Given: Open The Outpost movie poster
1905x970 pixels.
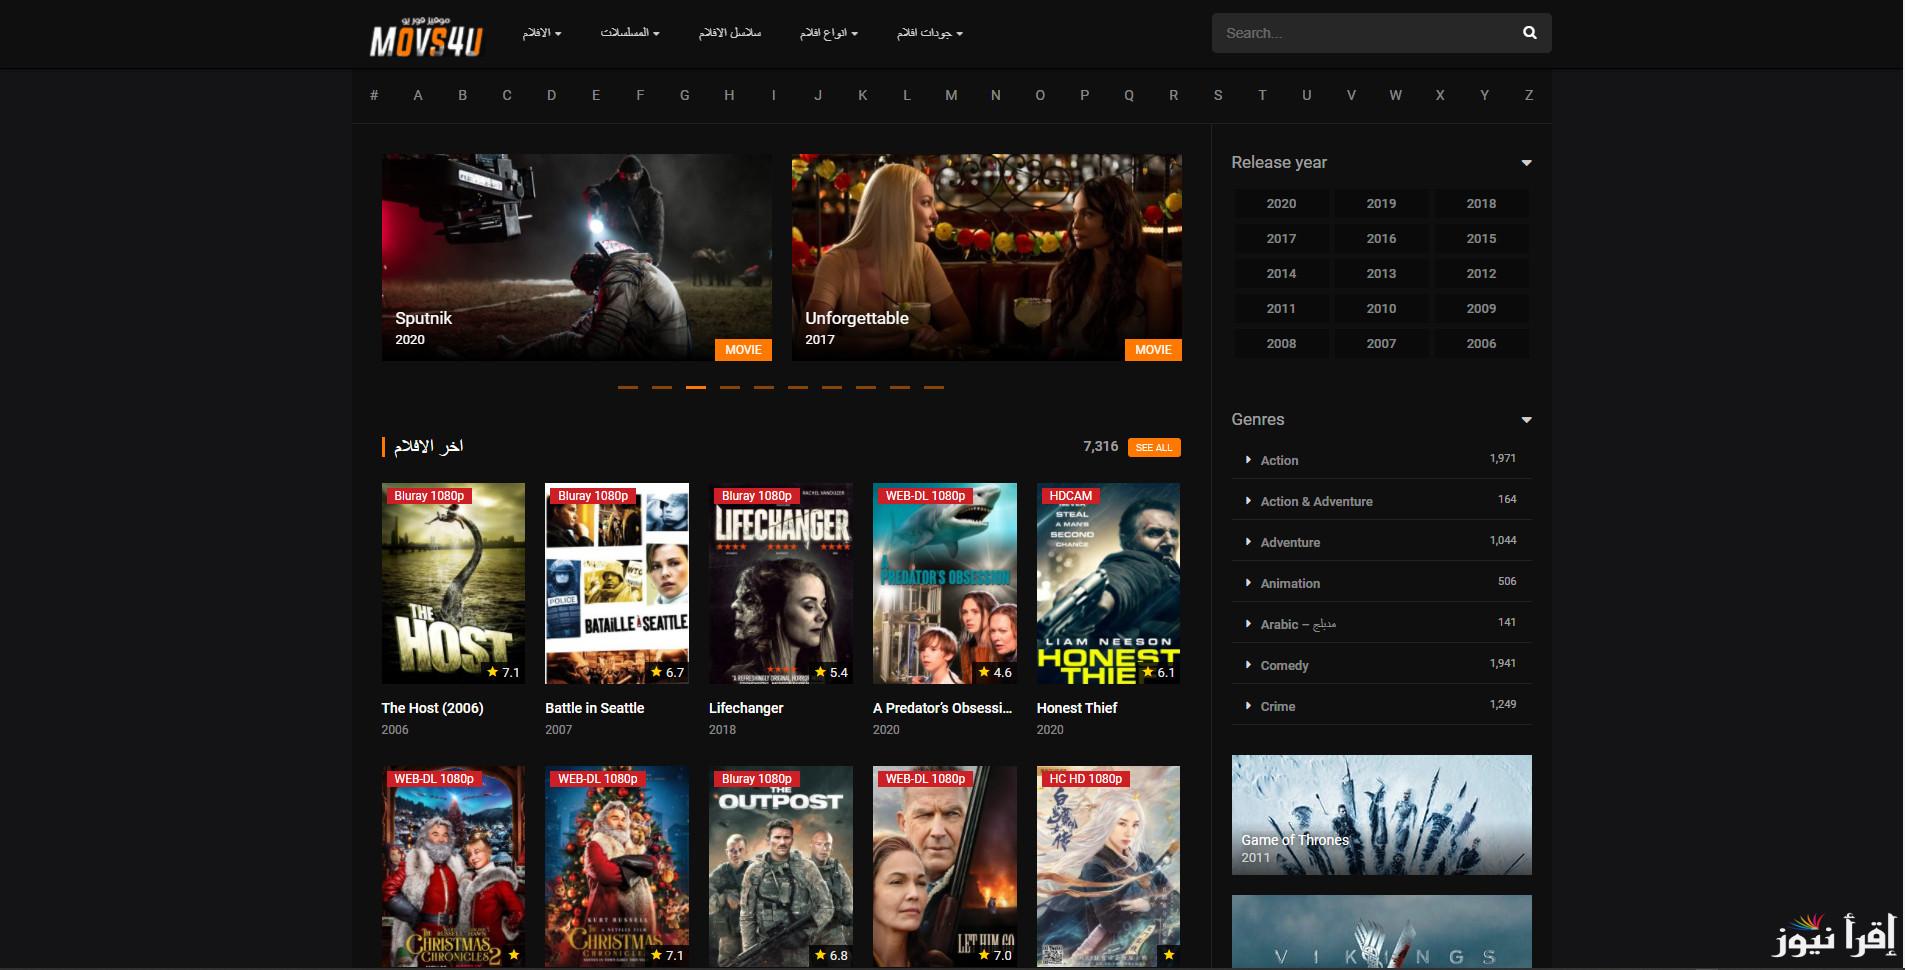Looking at the screenshot, I should click(781, 867).
